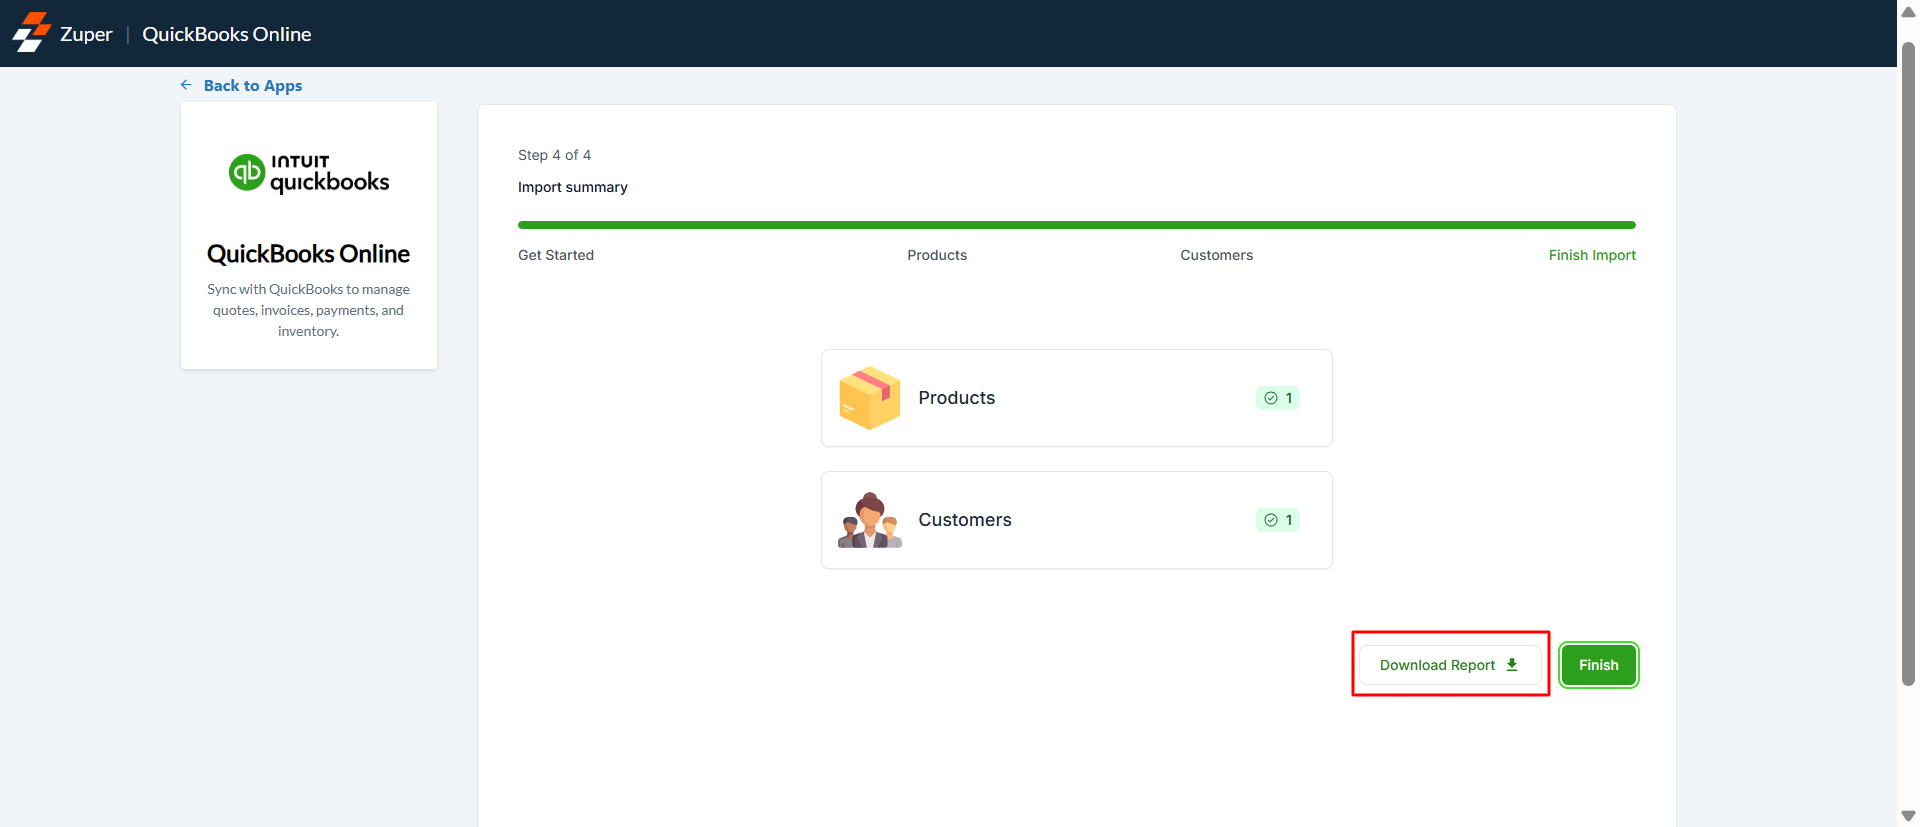
Task: Click the Zuper logo icon
Action: click(x=31, y=33)
